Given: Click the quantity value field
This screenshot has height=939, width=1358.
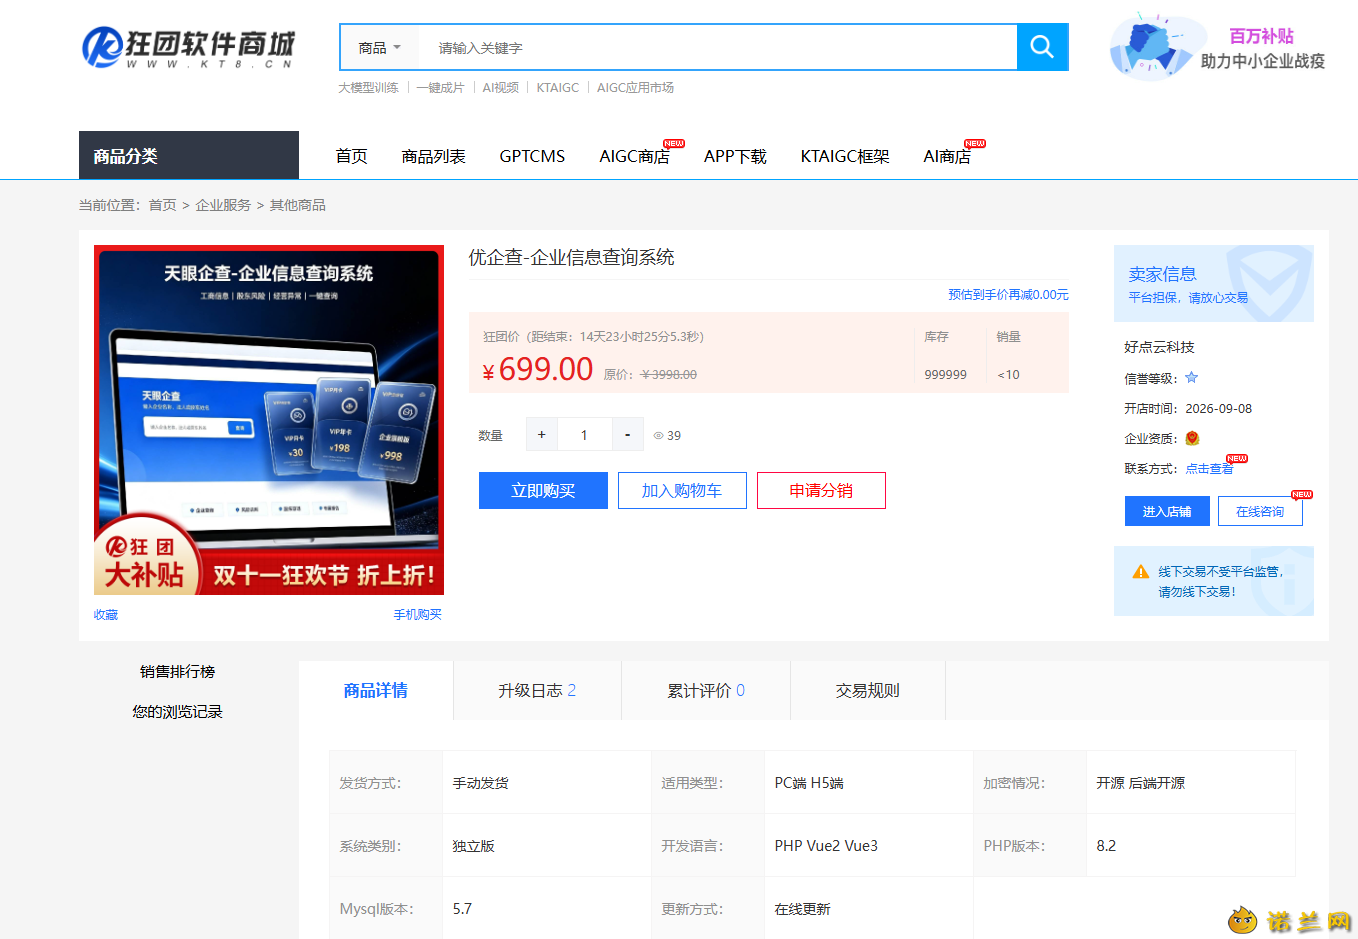Looking at the screenshot, I should pos(584,435).
